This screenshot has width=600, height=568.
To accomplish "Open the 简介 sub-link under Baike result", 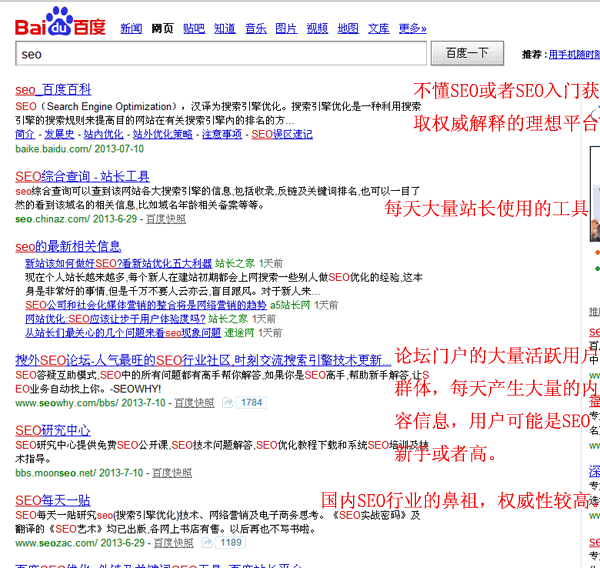I will click(25, 134).
